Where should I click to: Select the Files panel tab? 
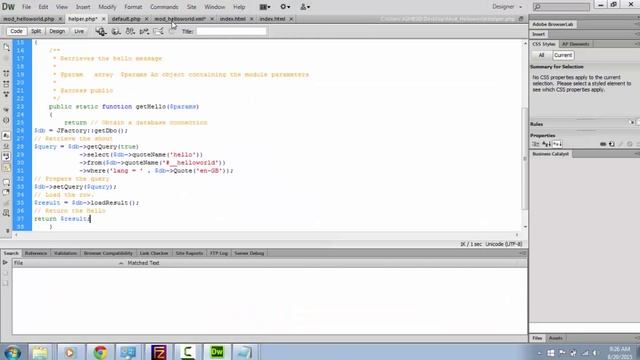537,338
